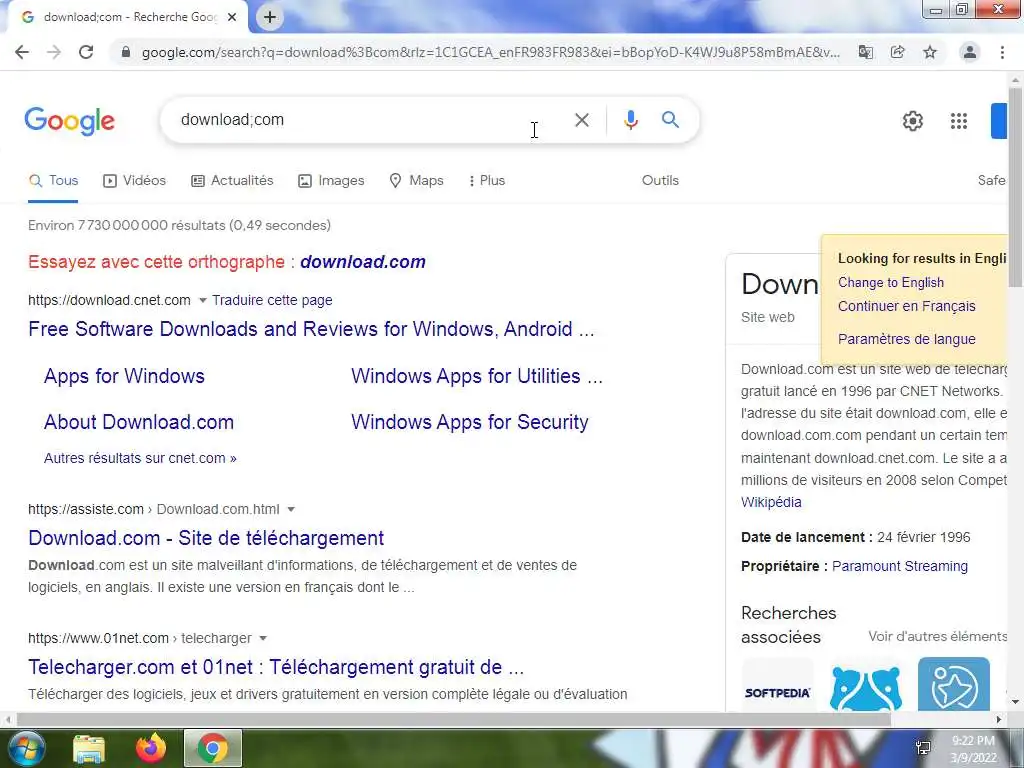Click the Chrome taskbar icon
This screenshot has height=768, width=1024.
tap(213, 748)
